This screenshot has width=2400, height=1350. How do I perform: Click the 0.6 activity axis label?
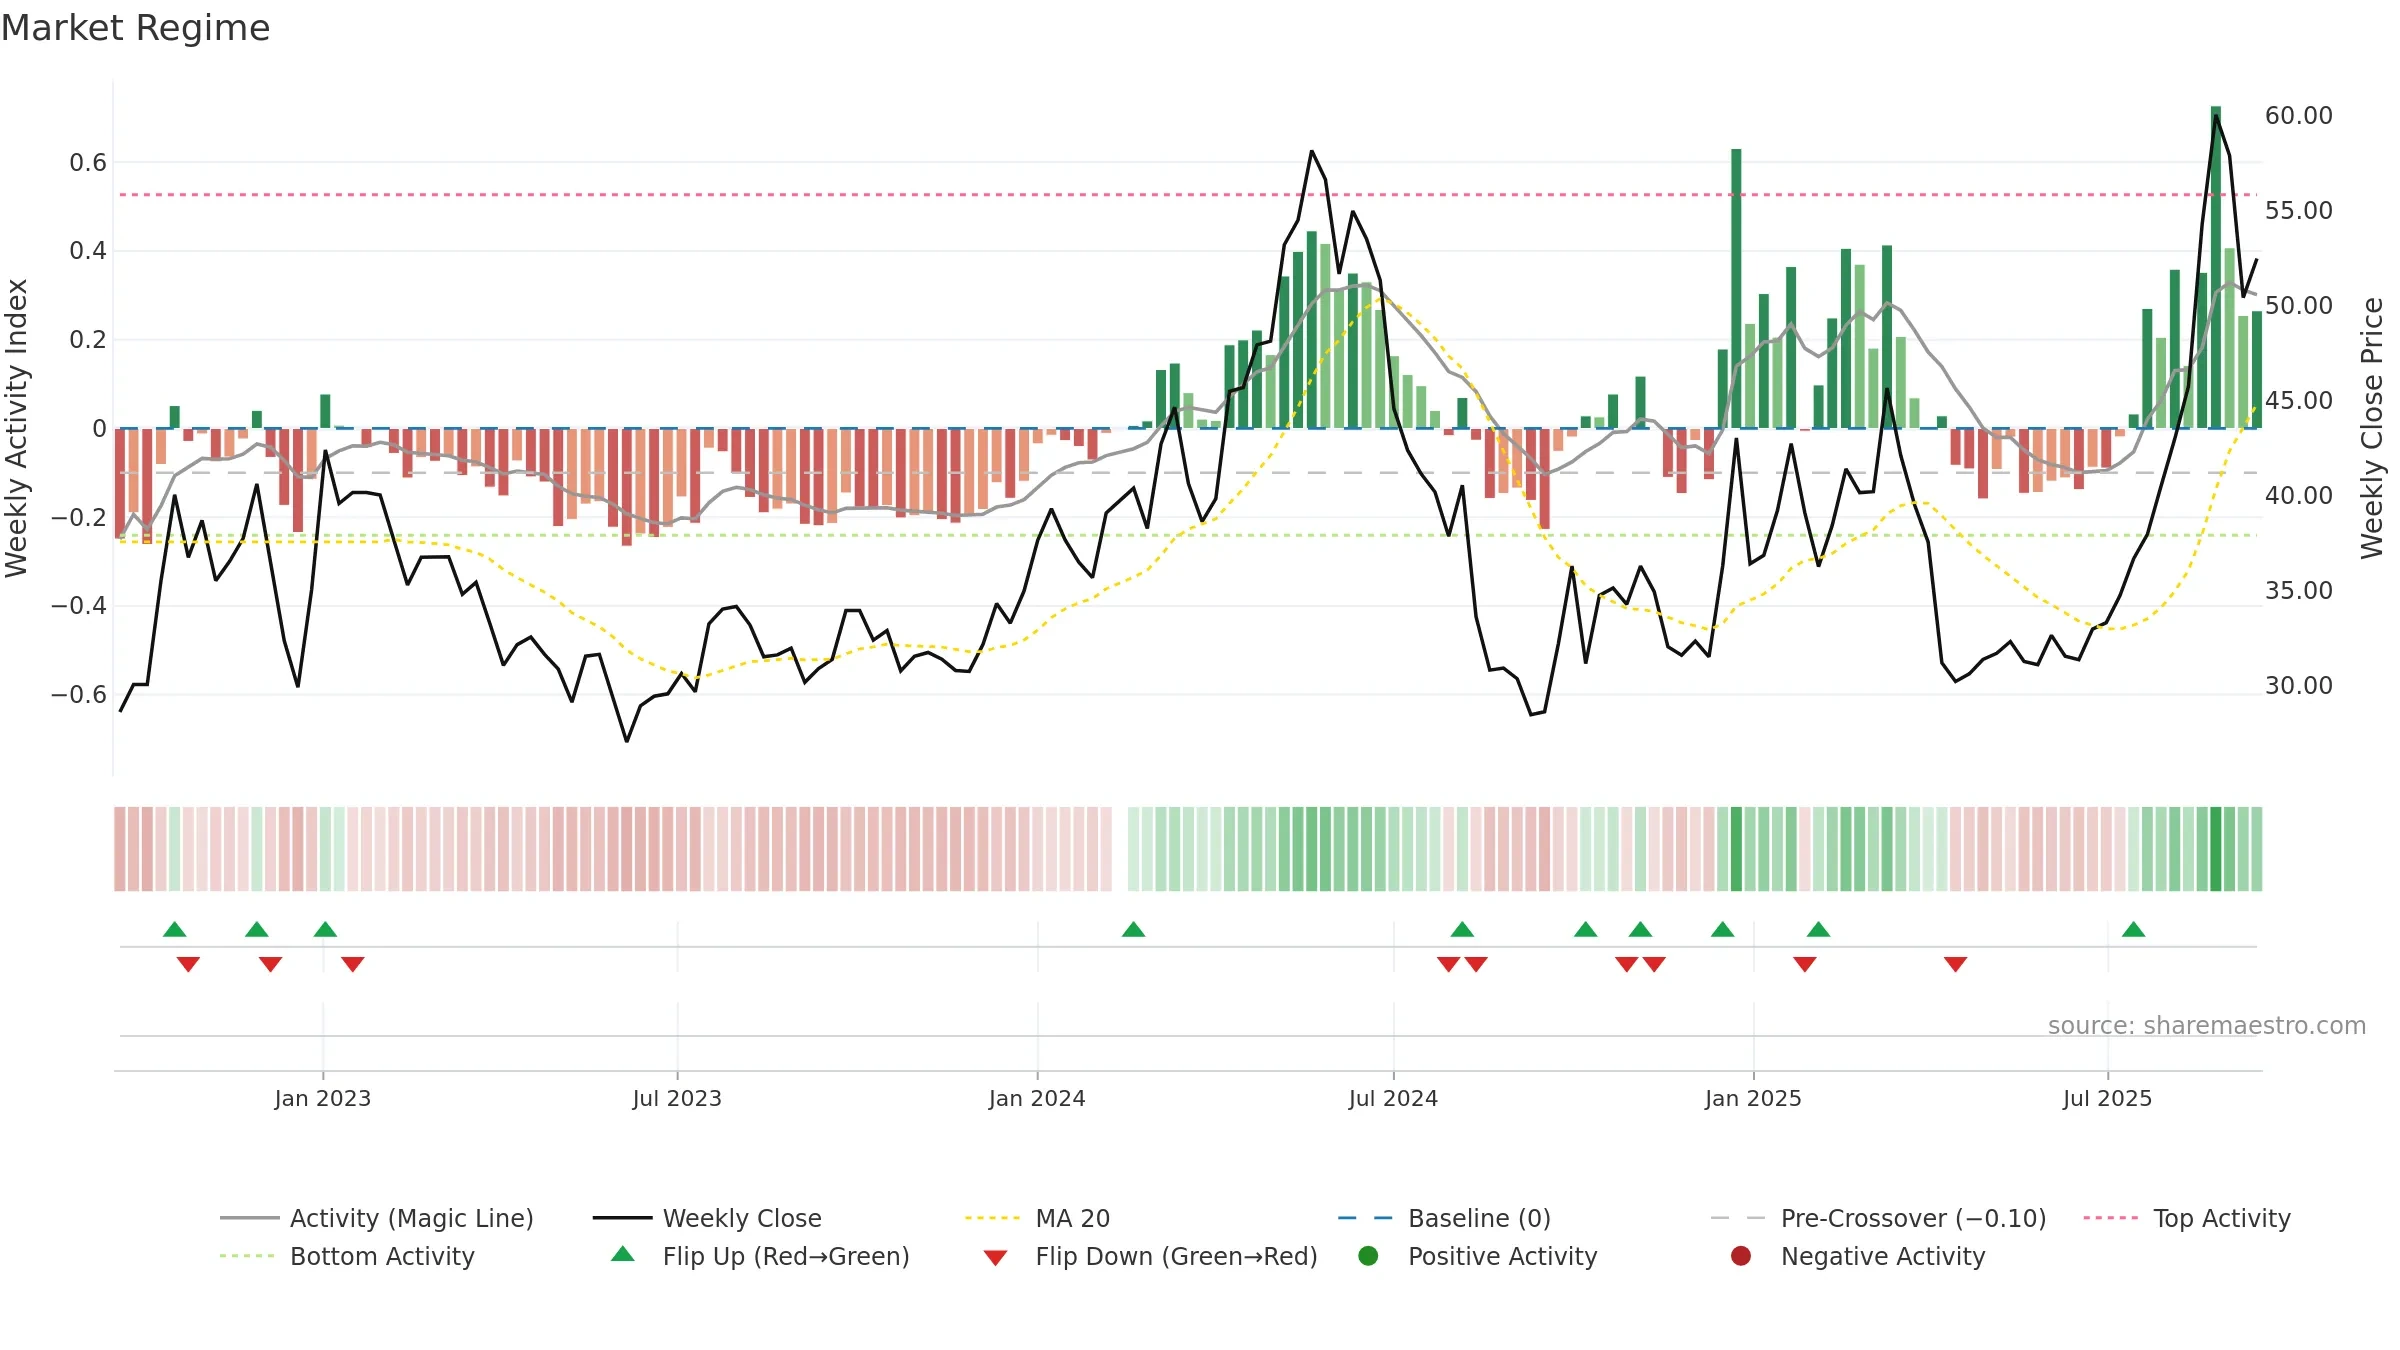tap(88, 163)
